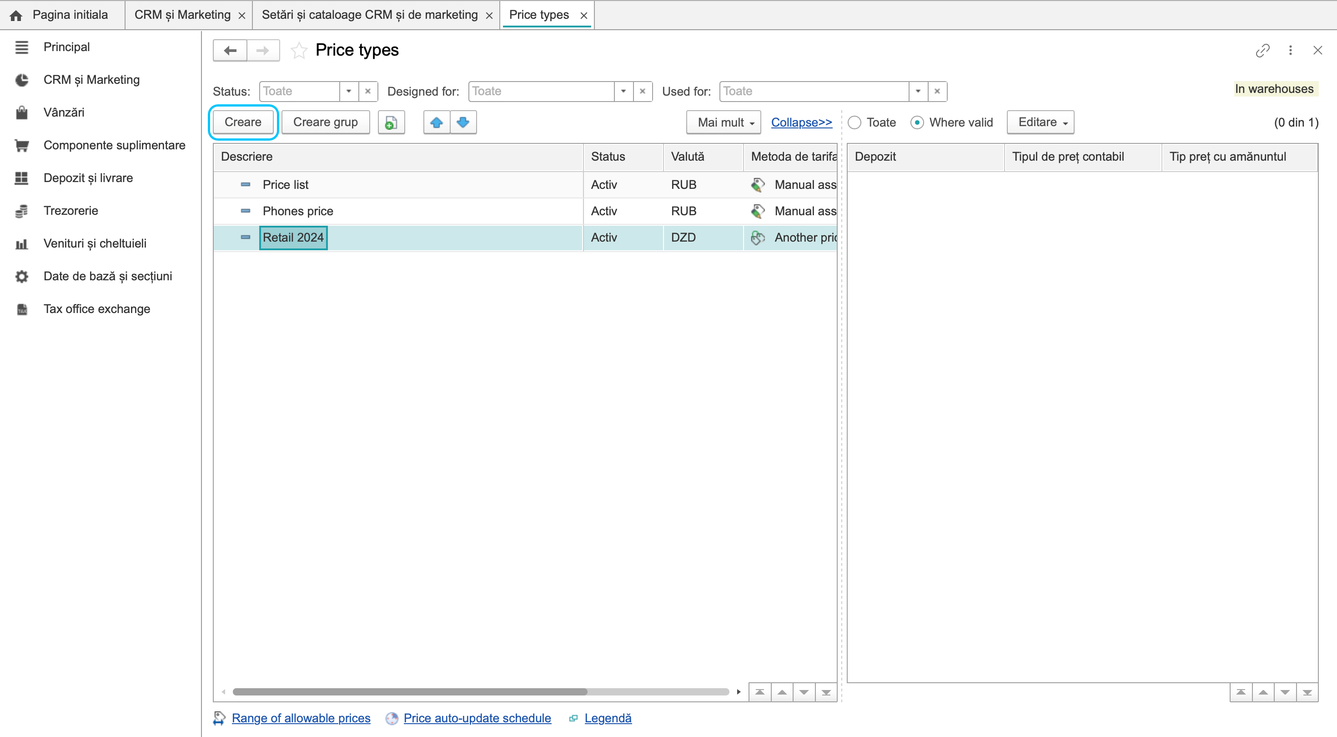Move item up with blue up arrow
1337x737 pixels.
click(437, 122)
